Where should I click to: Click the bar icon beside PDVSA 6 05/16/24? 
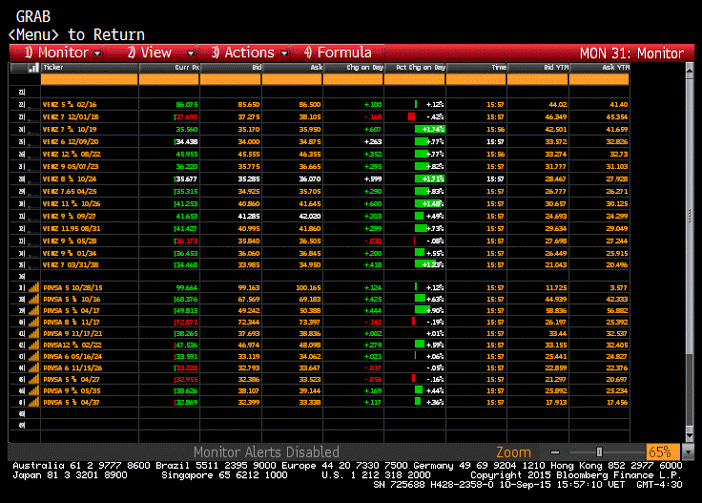click(x=34, y=357)
